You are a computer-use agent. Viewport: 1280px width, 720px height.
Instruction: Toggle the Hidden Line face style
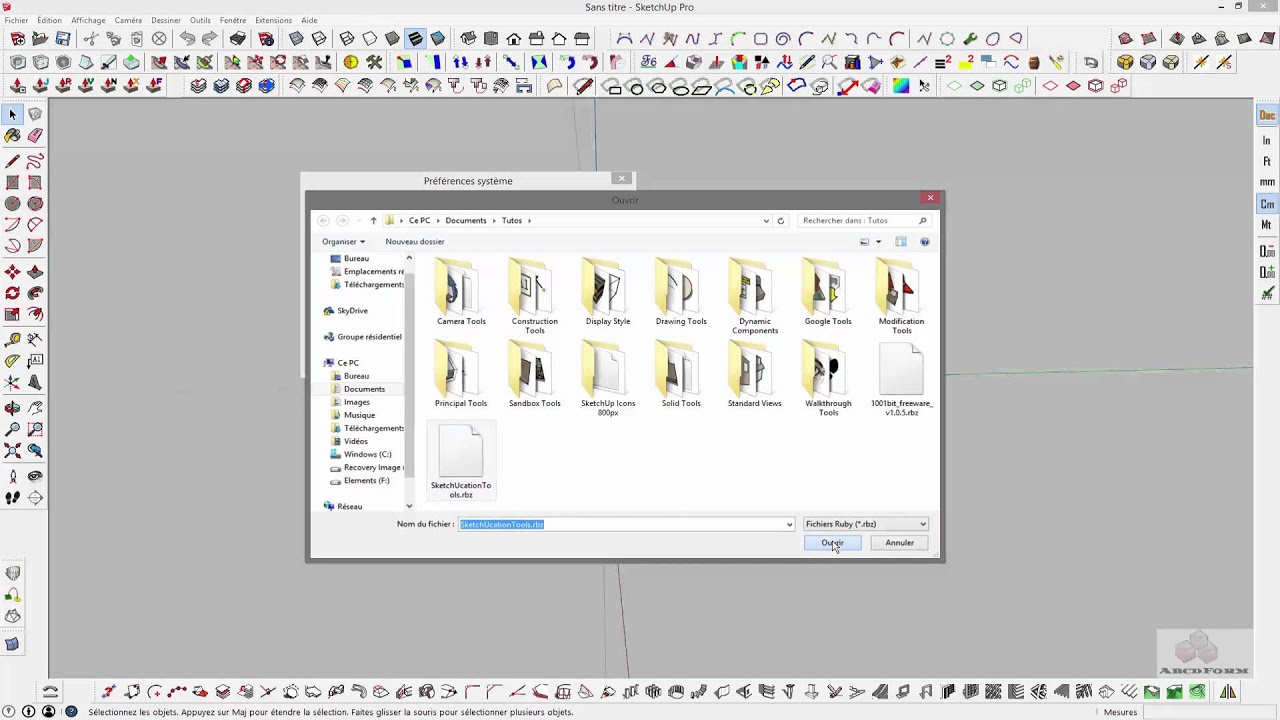[x=370, y=39]
